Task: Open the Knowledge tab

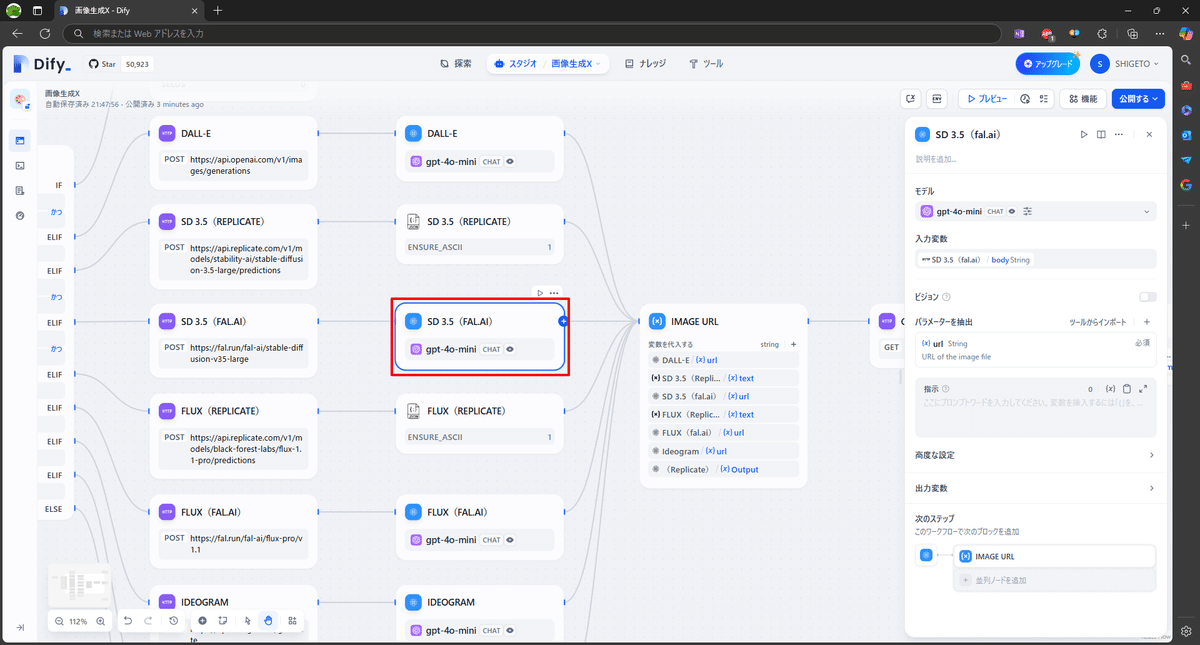Action: [x=646, y=64]
